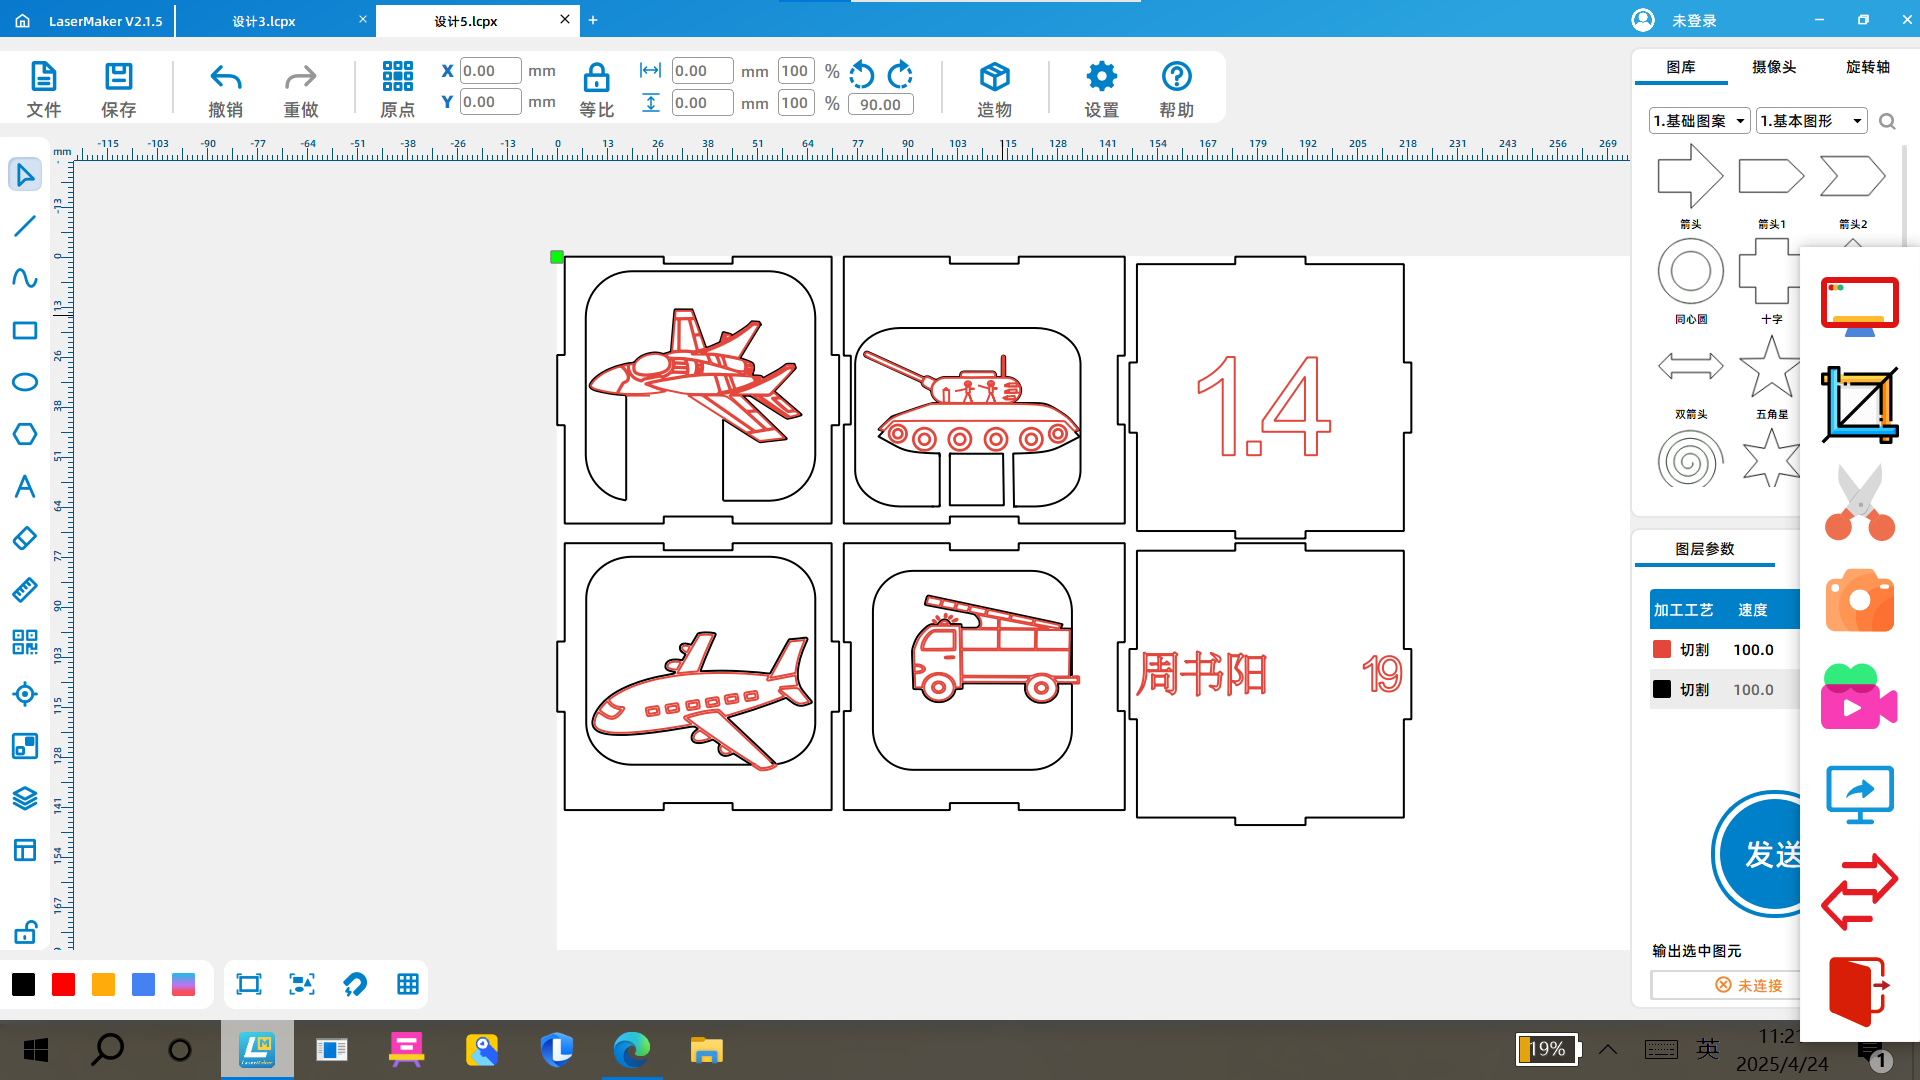The height and width of the screenshot is (1080, 1920).
Task: Toggle the grid display button
Action: coord(407,984)
